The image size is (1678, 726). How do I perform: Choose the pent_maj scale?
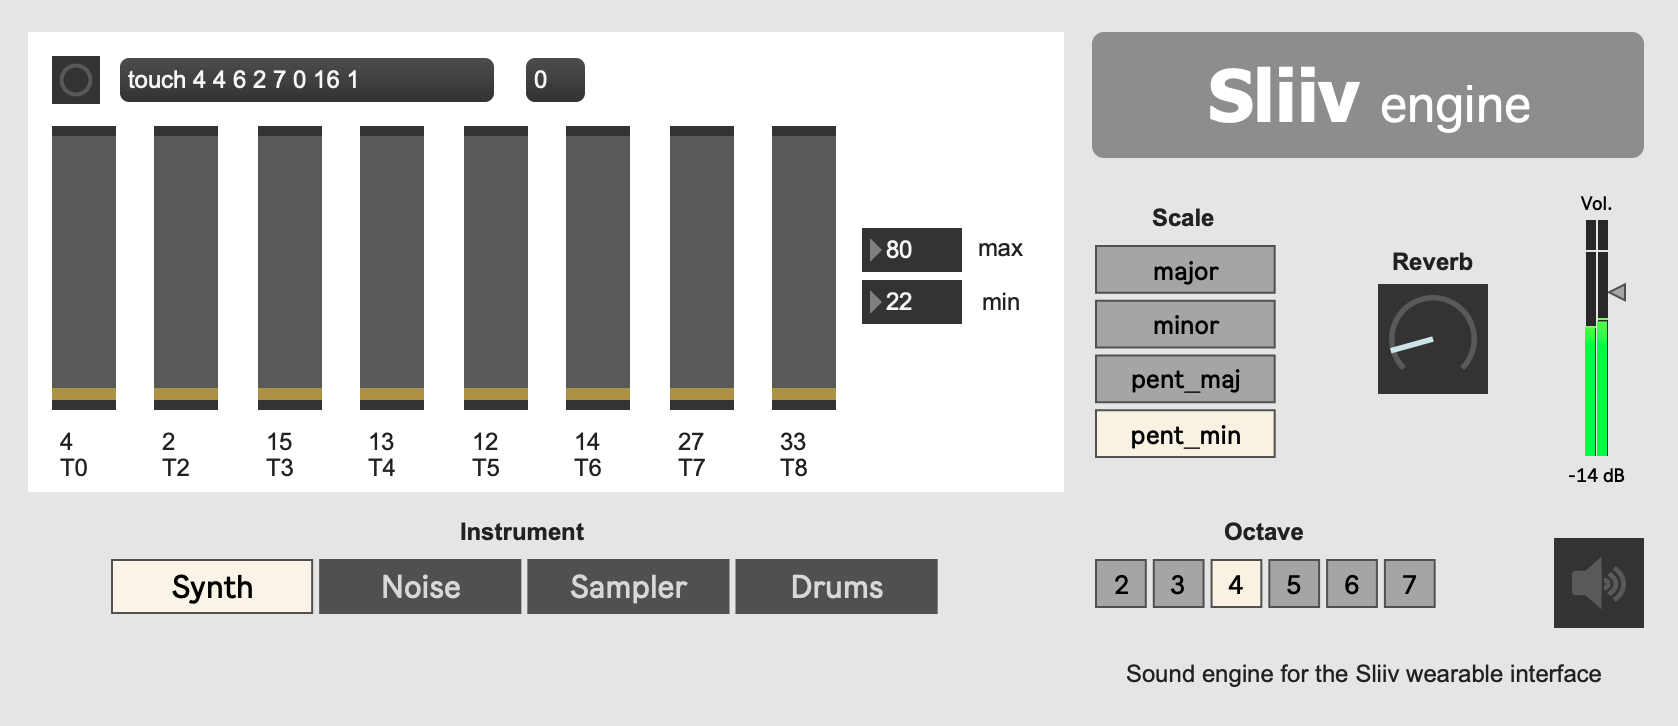tap(1185, 379)
